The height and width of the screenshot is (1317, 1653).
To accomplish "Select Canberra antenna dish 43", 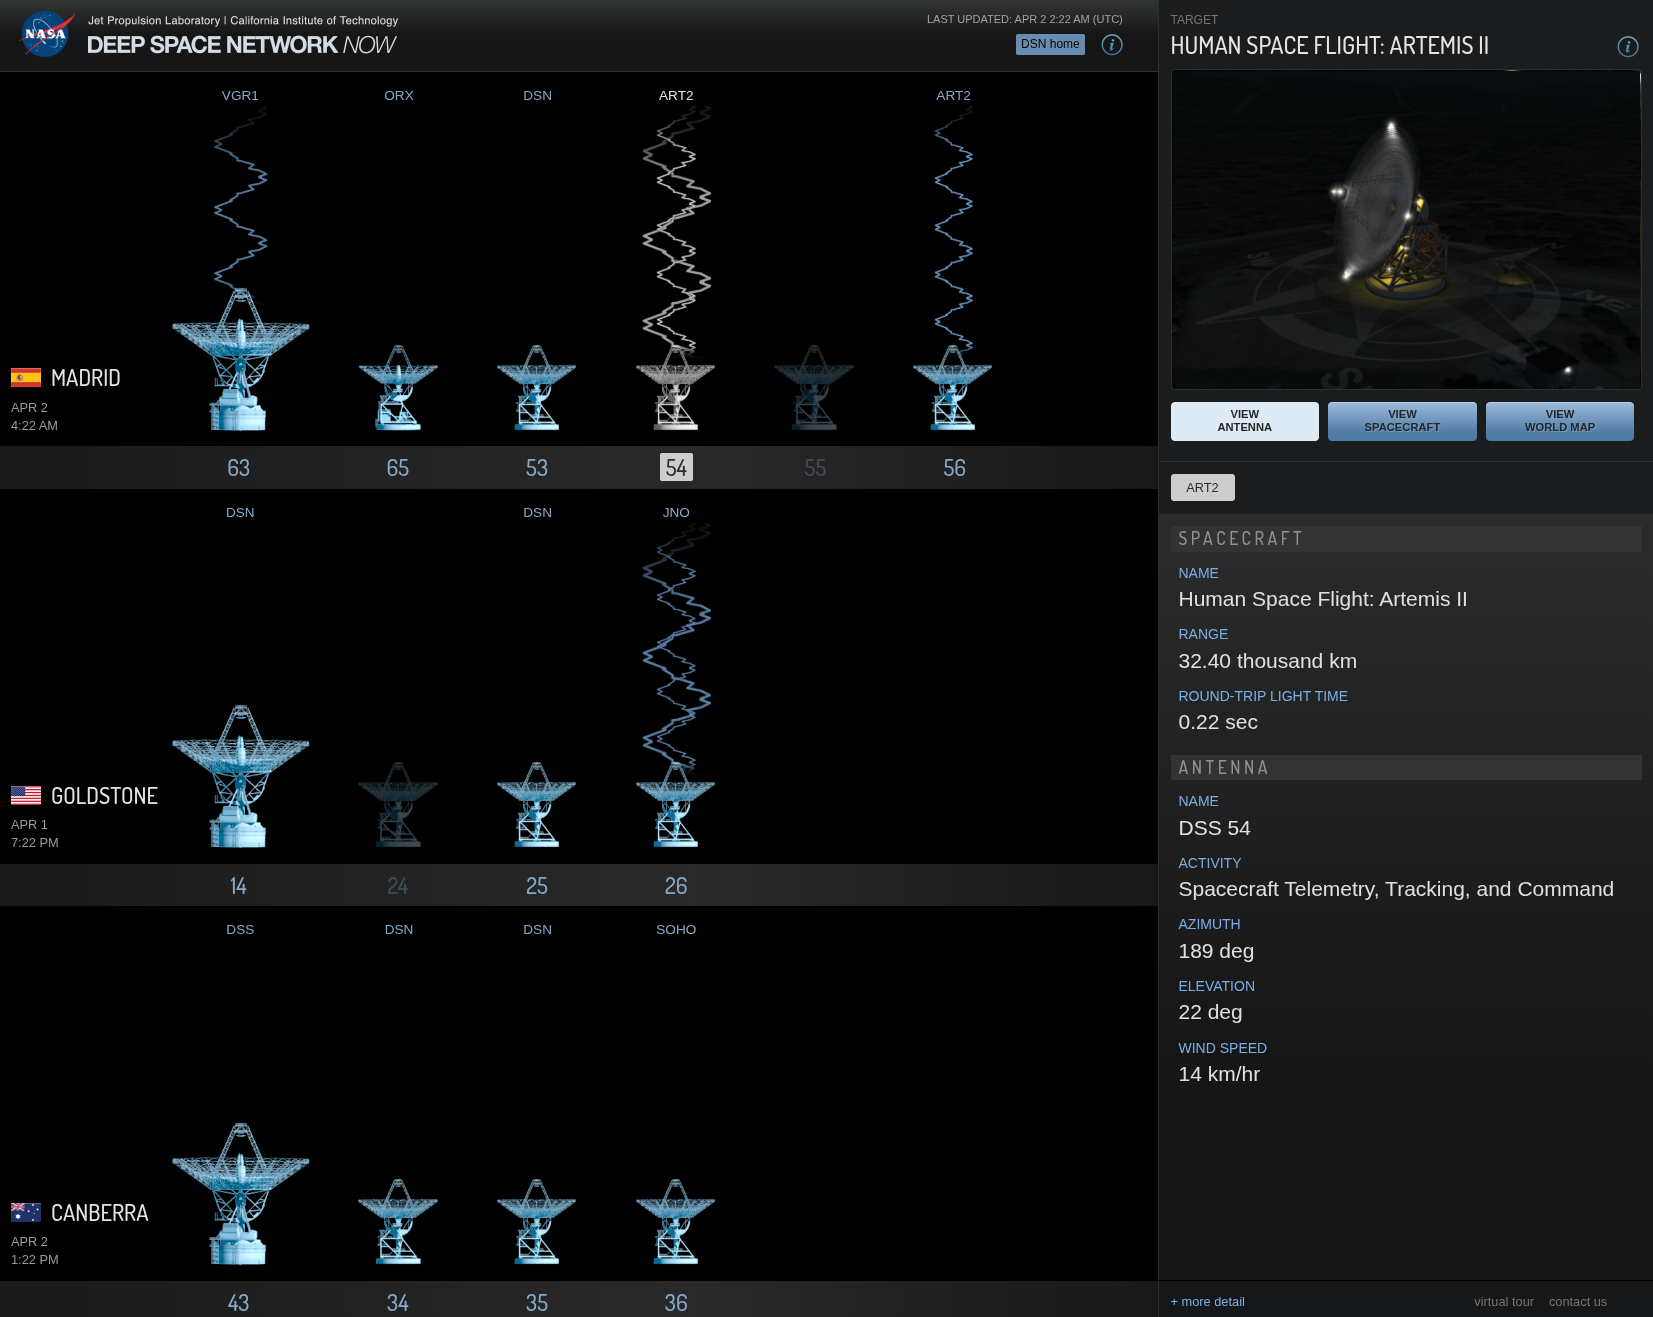I will 240,1195.
